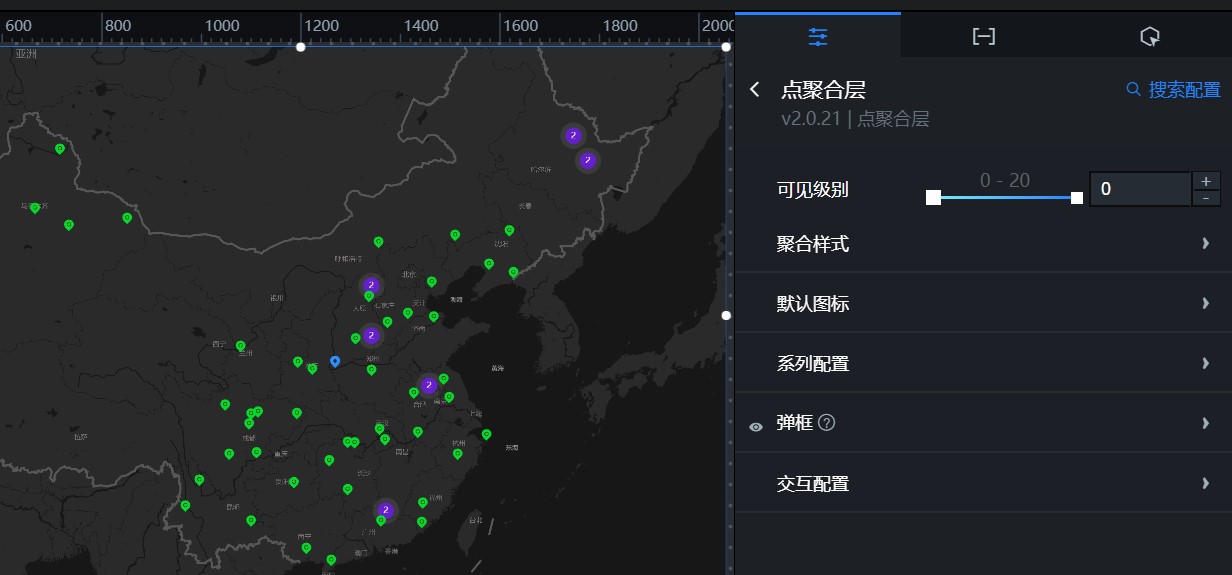Toggle the eye icon for 弹框
Viewport: 1232px width, 575px height.
coord(756,425)
